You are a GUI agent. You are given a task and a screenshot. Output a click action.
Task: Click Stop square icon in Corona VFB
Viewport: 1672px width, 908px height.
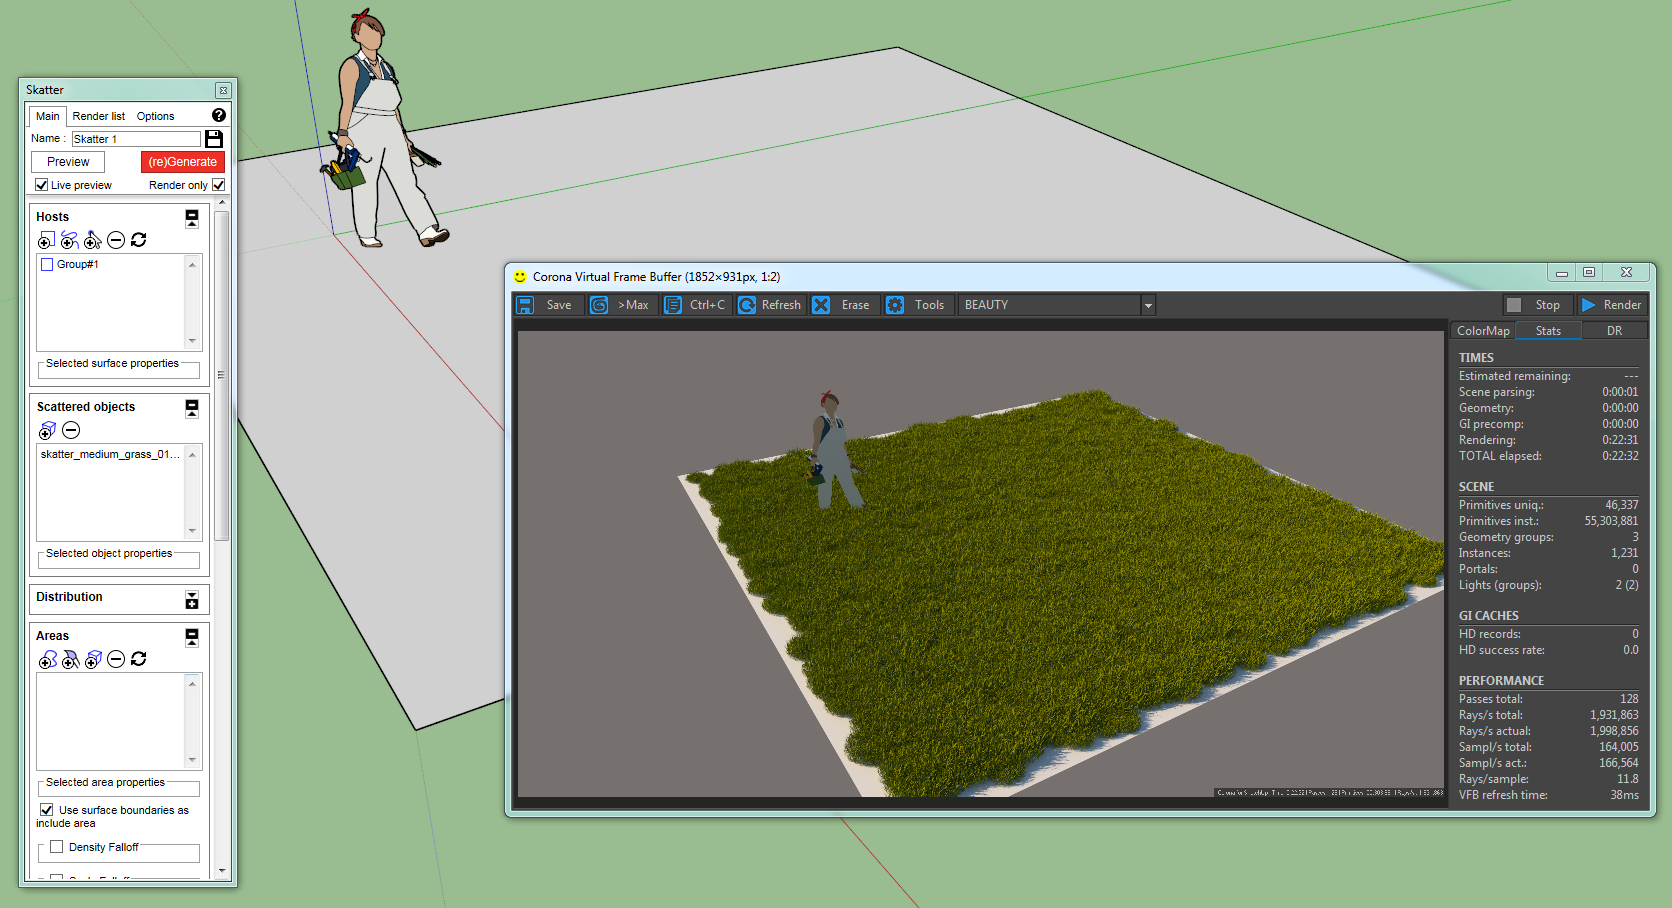[x=1514, y=305]
